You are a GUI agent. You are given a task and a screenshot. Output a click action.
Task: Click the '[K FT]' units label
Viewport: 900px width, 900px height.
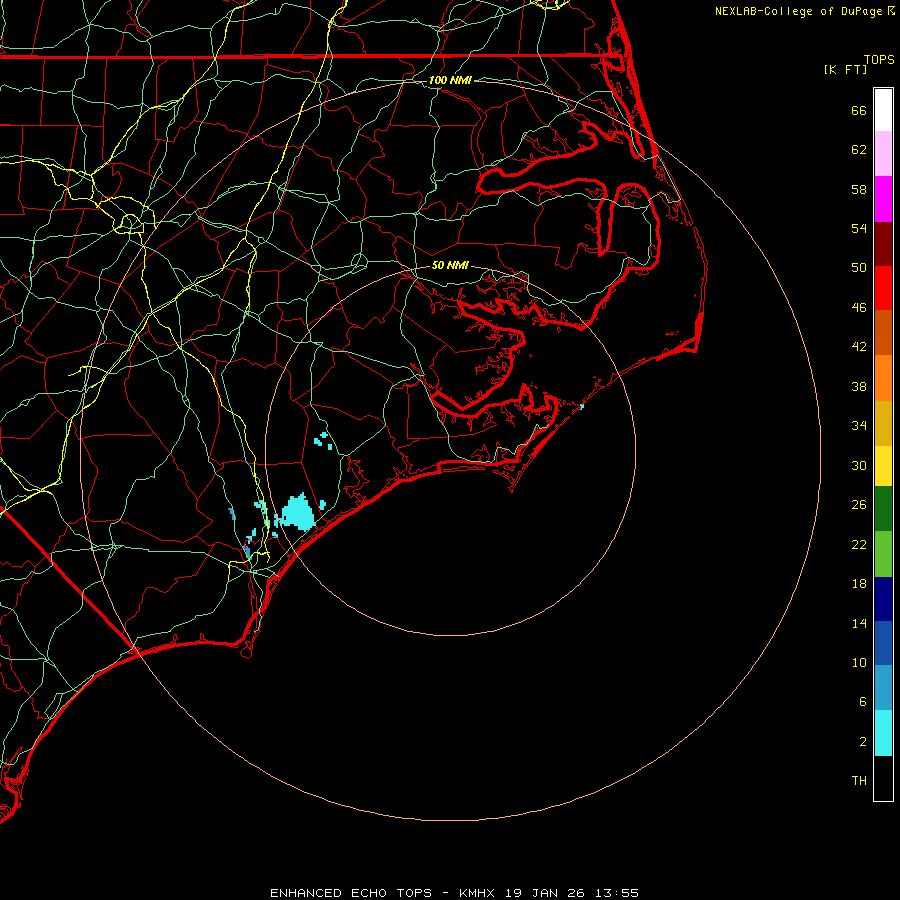click(845, 69)
